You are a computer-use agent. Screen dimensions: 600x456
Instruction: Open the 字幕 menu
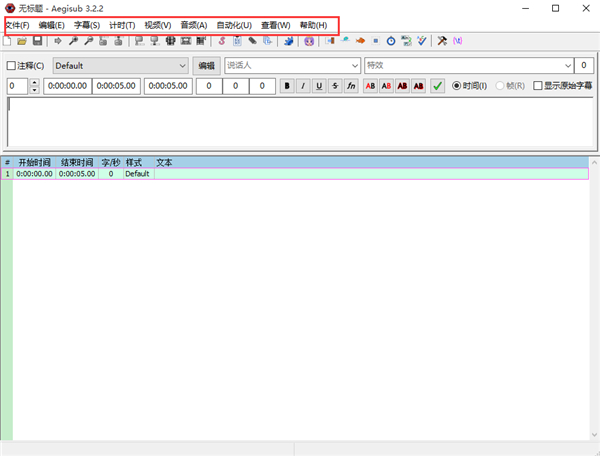tap(87, 24)
